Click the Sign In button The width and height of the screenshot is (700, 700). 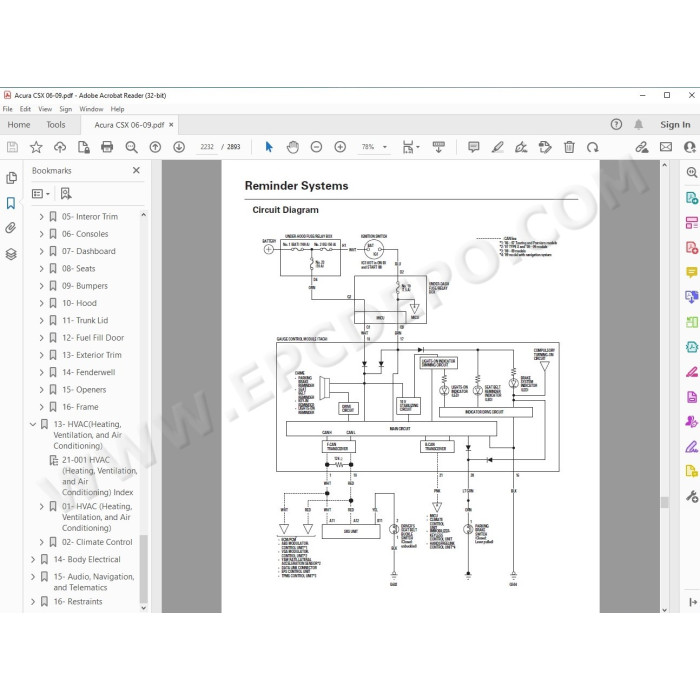pyautogui.click(x=675, y=125)
